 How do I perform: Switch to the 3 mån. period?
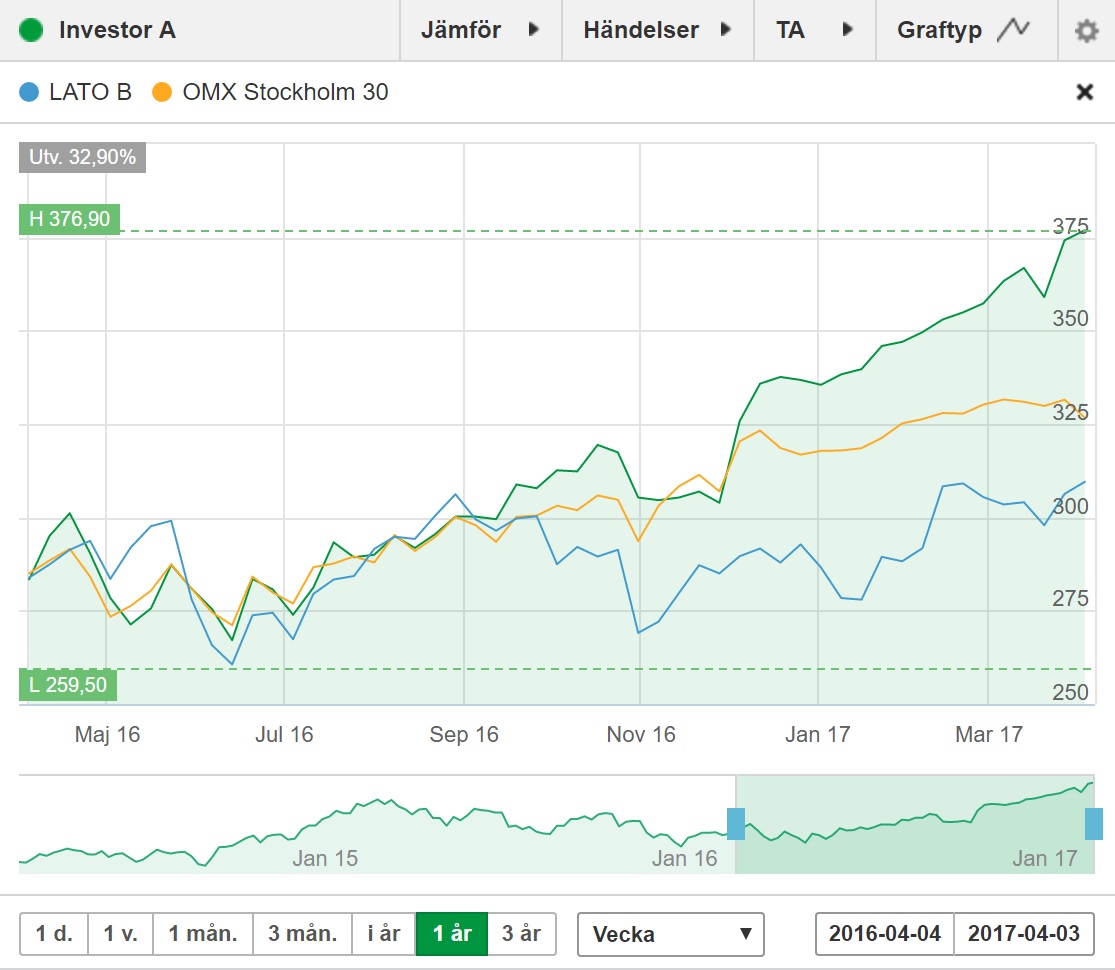302,934
